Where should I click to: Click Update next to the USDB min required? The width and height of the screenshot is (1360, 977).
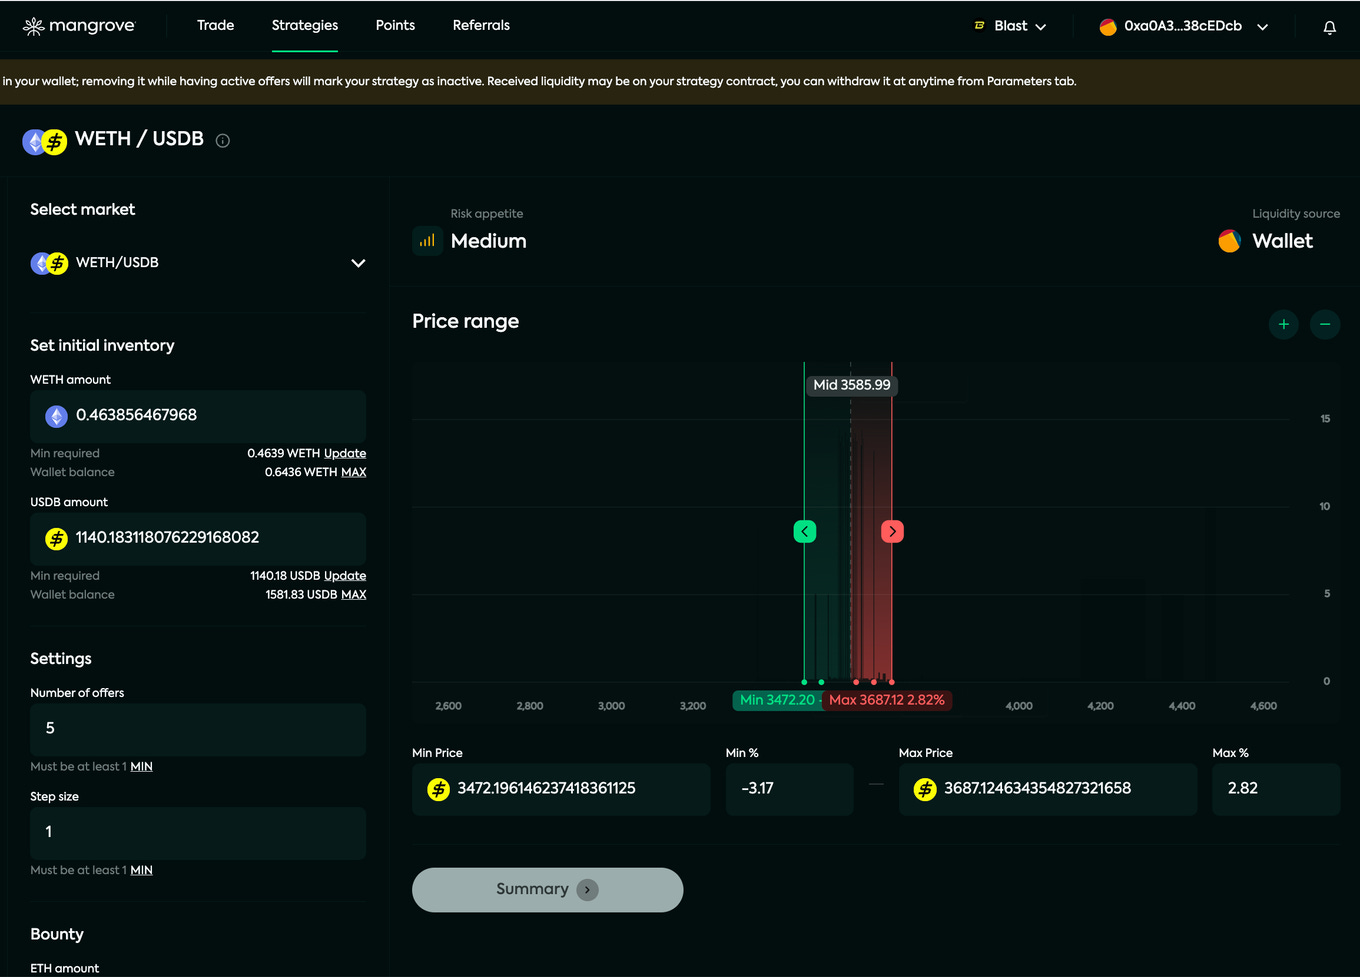click(345, 576)
